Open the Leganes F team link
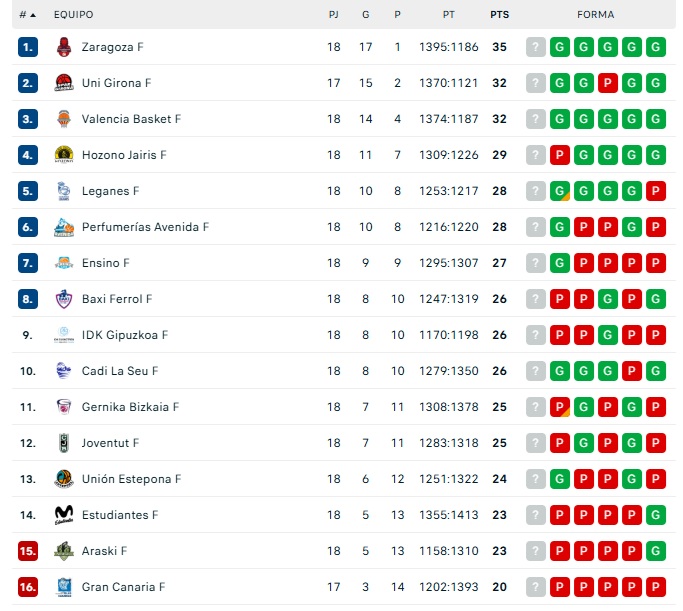Image resolution: width=683 pixels, height=611 pixels. click(110, 191)
